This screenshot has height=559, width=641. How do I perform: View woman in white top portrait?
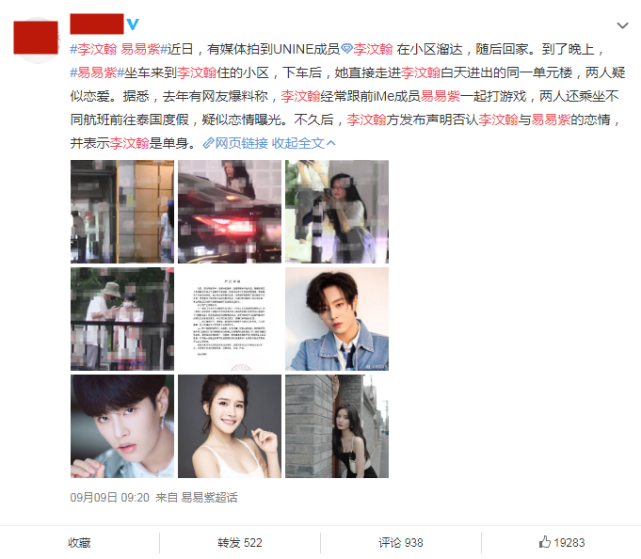tap(229, 426)
